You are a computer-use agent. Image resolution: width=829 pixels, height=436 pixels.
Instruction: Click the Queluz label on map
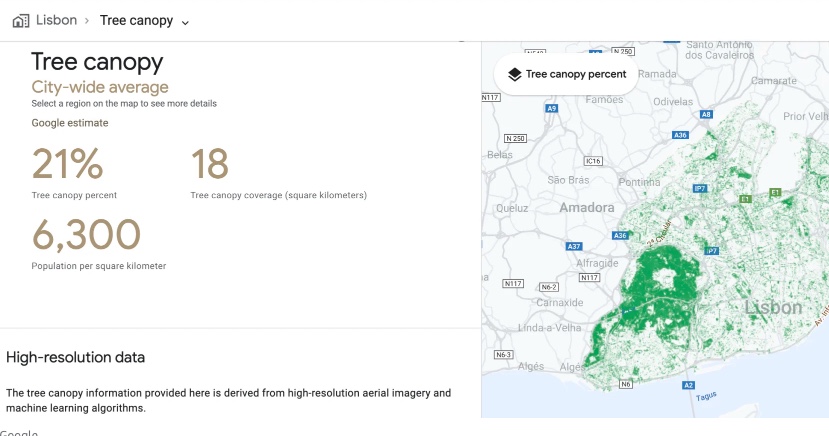(x=512, y=208)
